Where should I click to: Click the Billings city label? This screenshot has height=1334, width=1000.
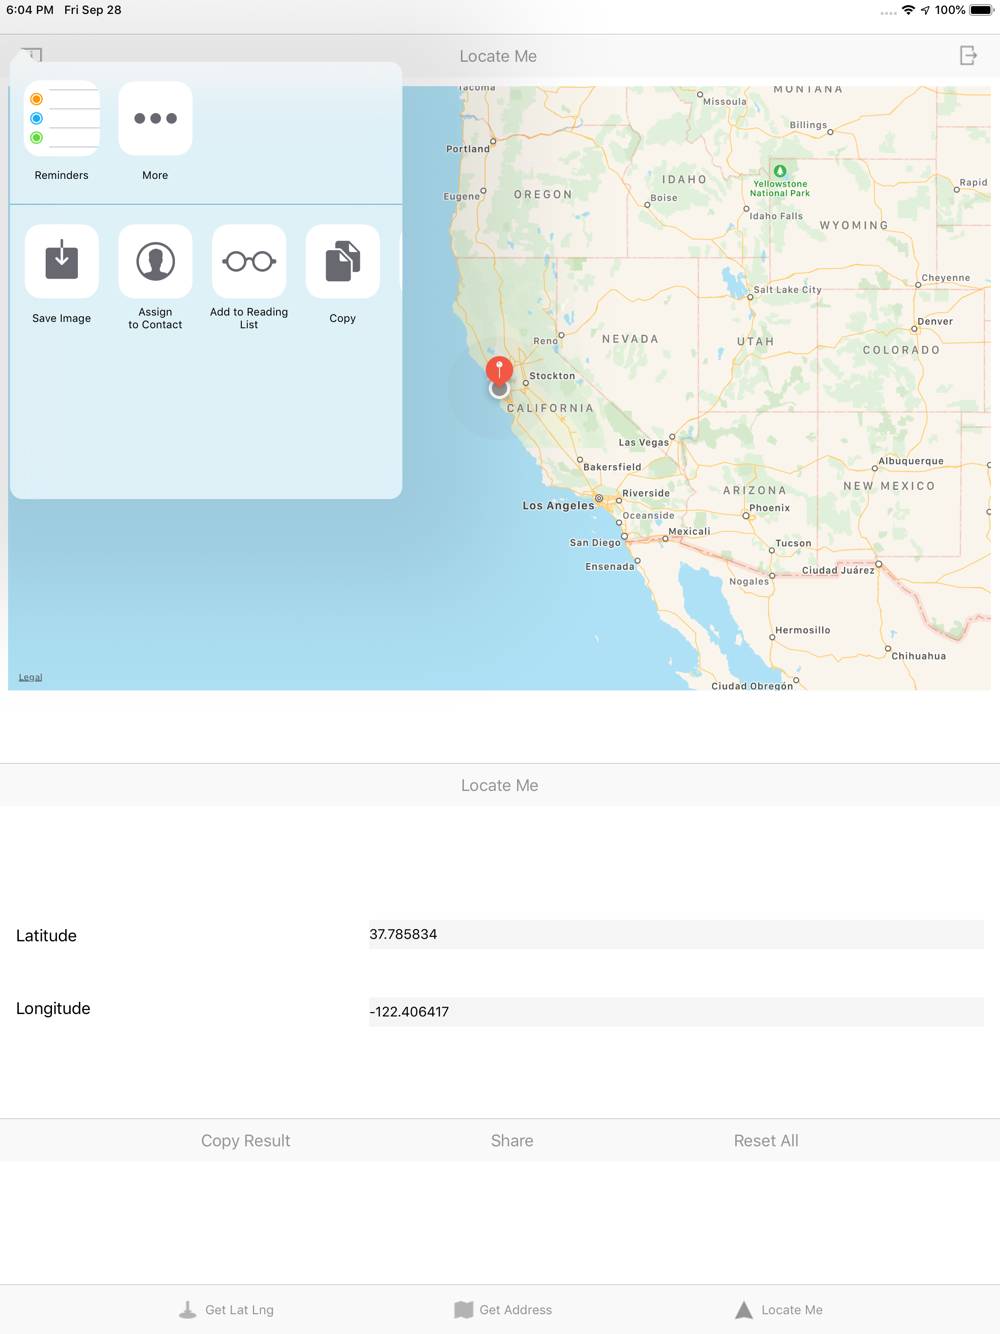(808, 125)
